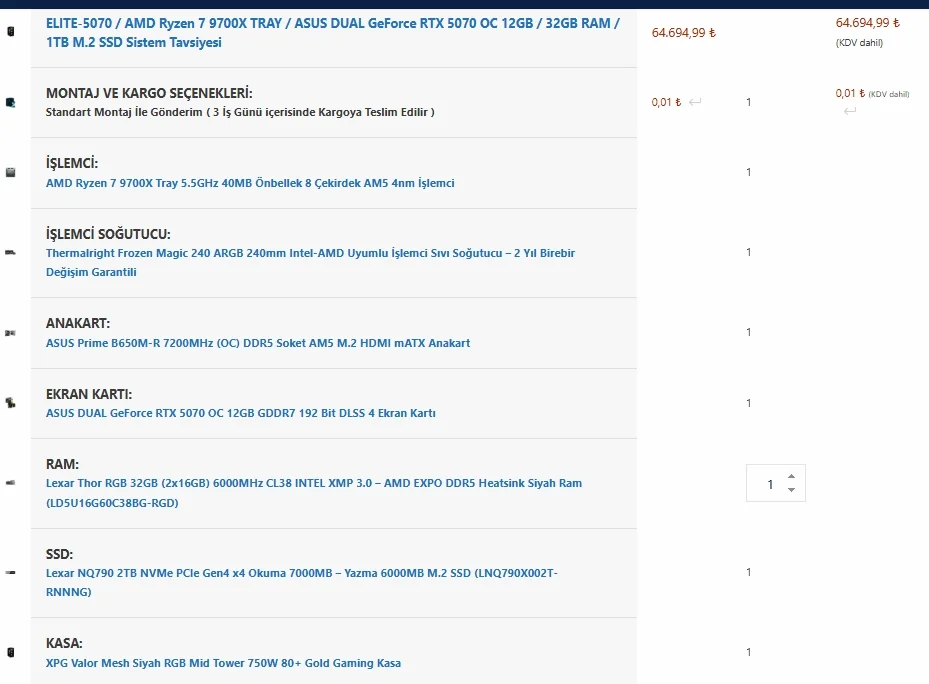This screenshot has width=929, height=684.
Task: Click the Standart Montaj İle Gönderim text
Action: (240, 112)
